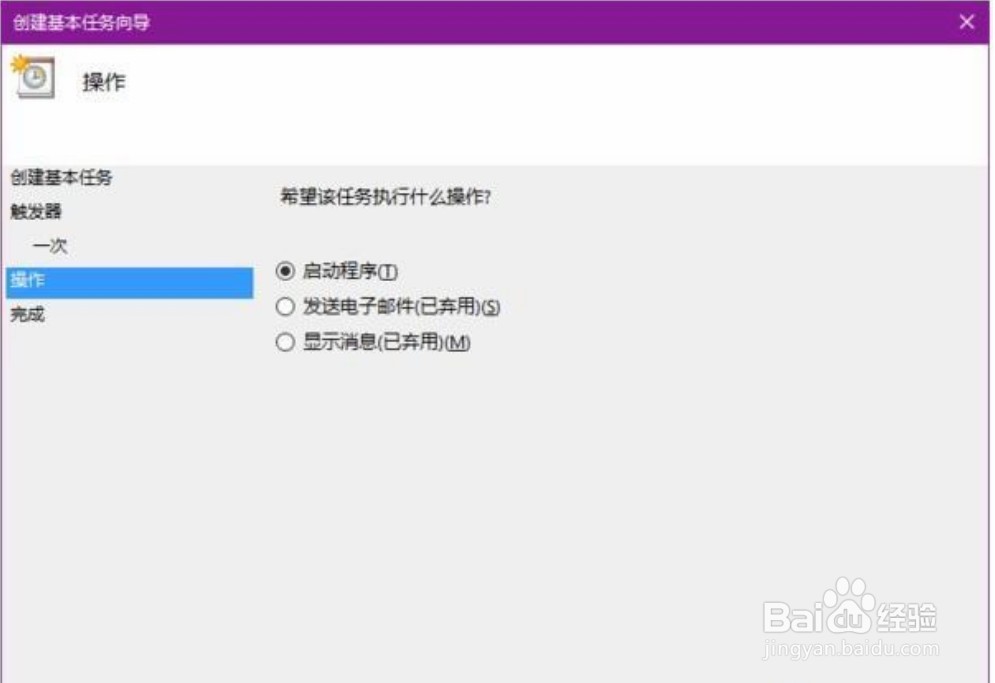Click the task scheduler clock icon

pos(33,77)
